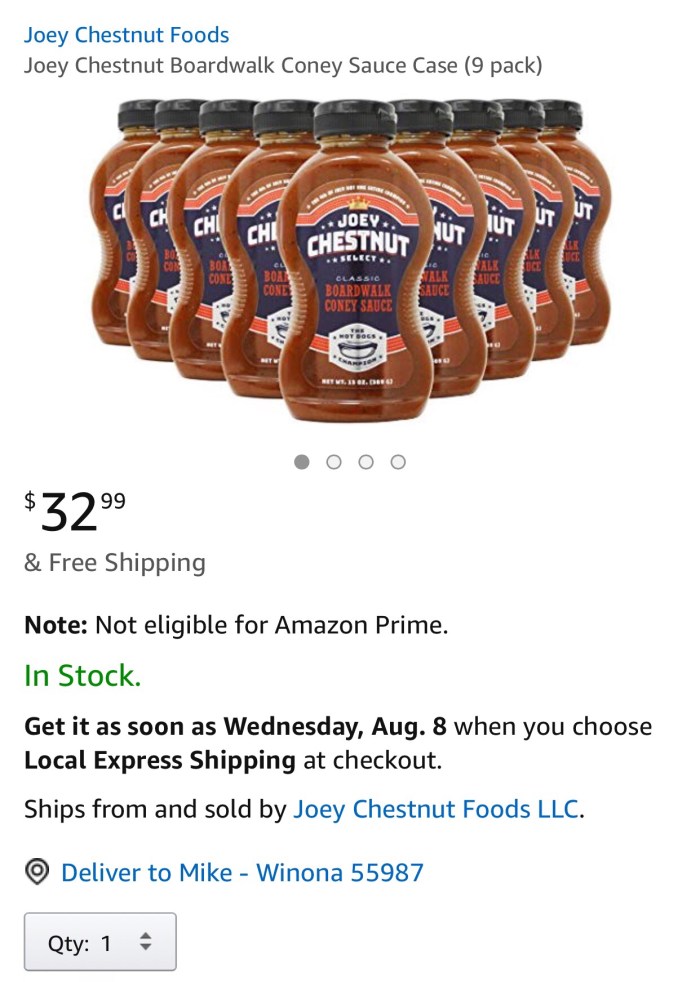Tap the Local Express Shipping text
700x982 pixels.
160,760
